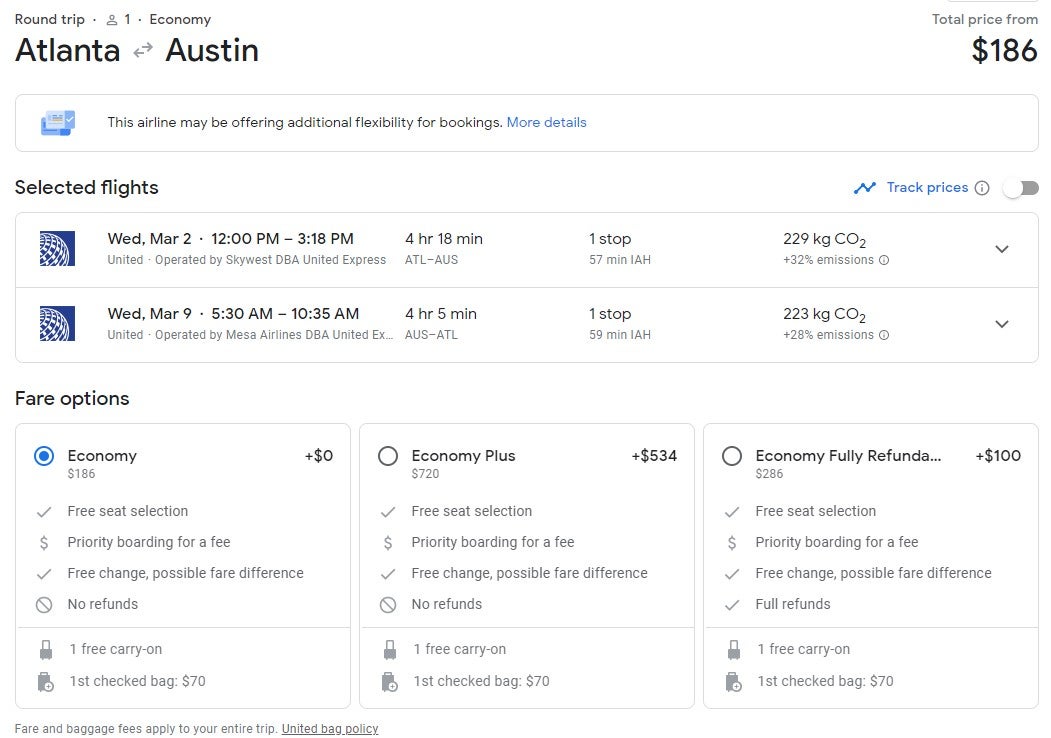
Task: Click the booking flexibility ticket icon
Action: [58, 123]
